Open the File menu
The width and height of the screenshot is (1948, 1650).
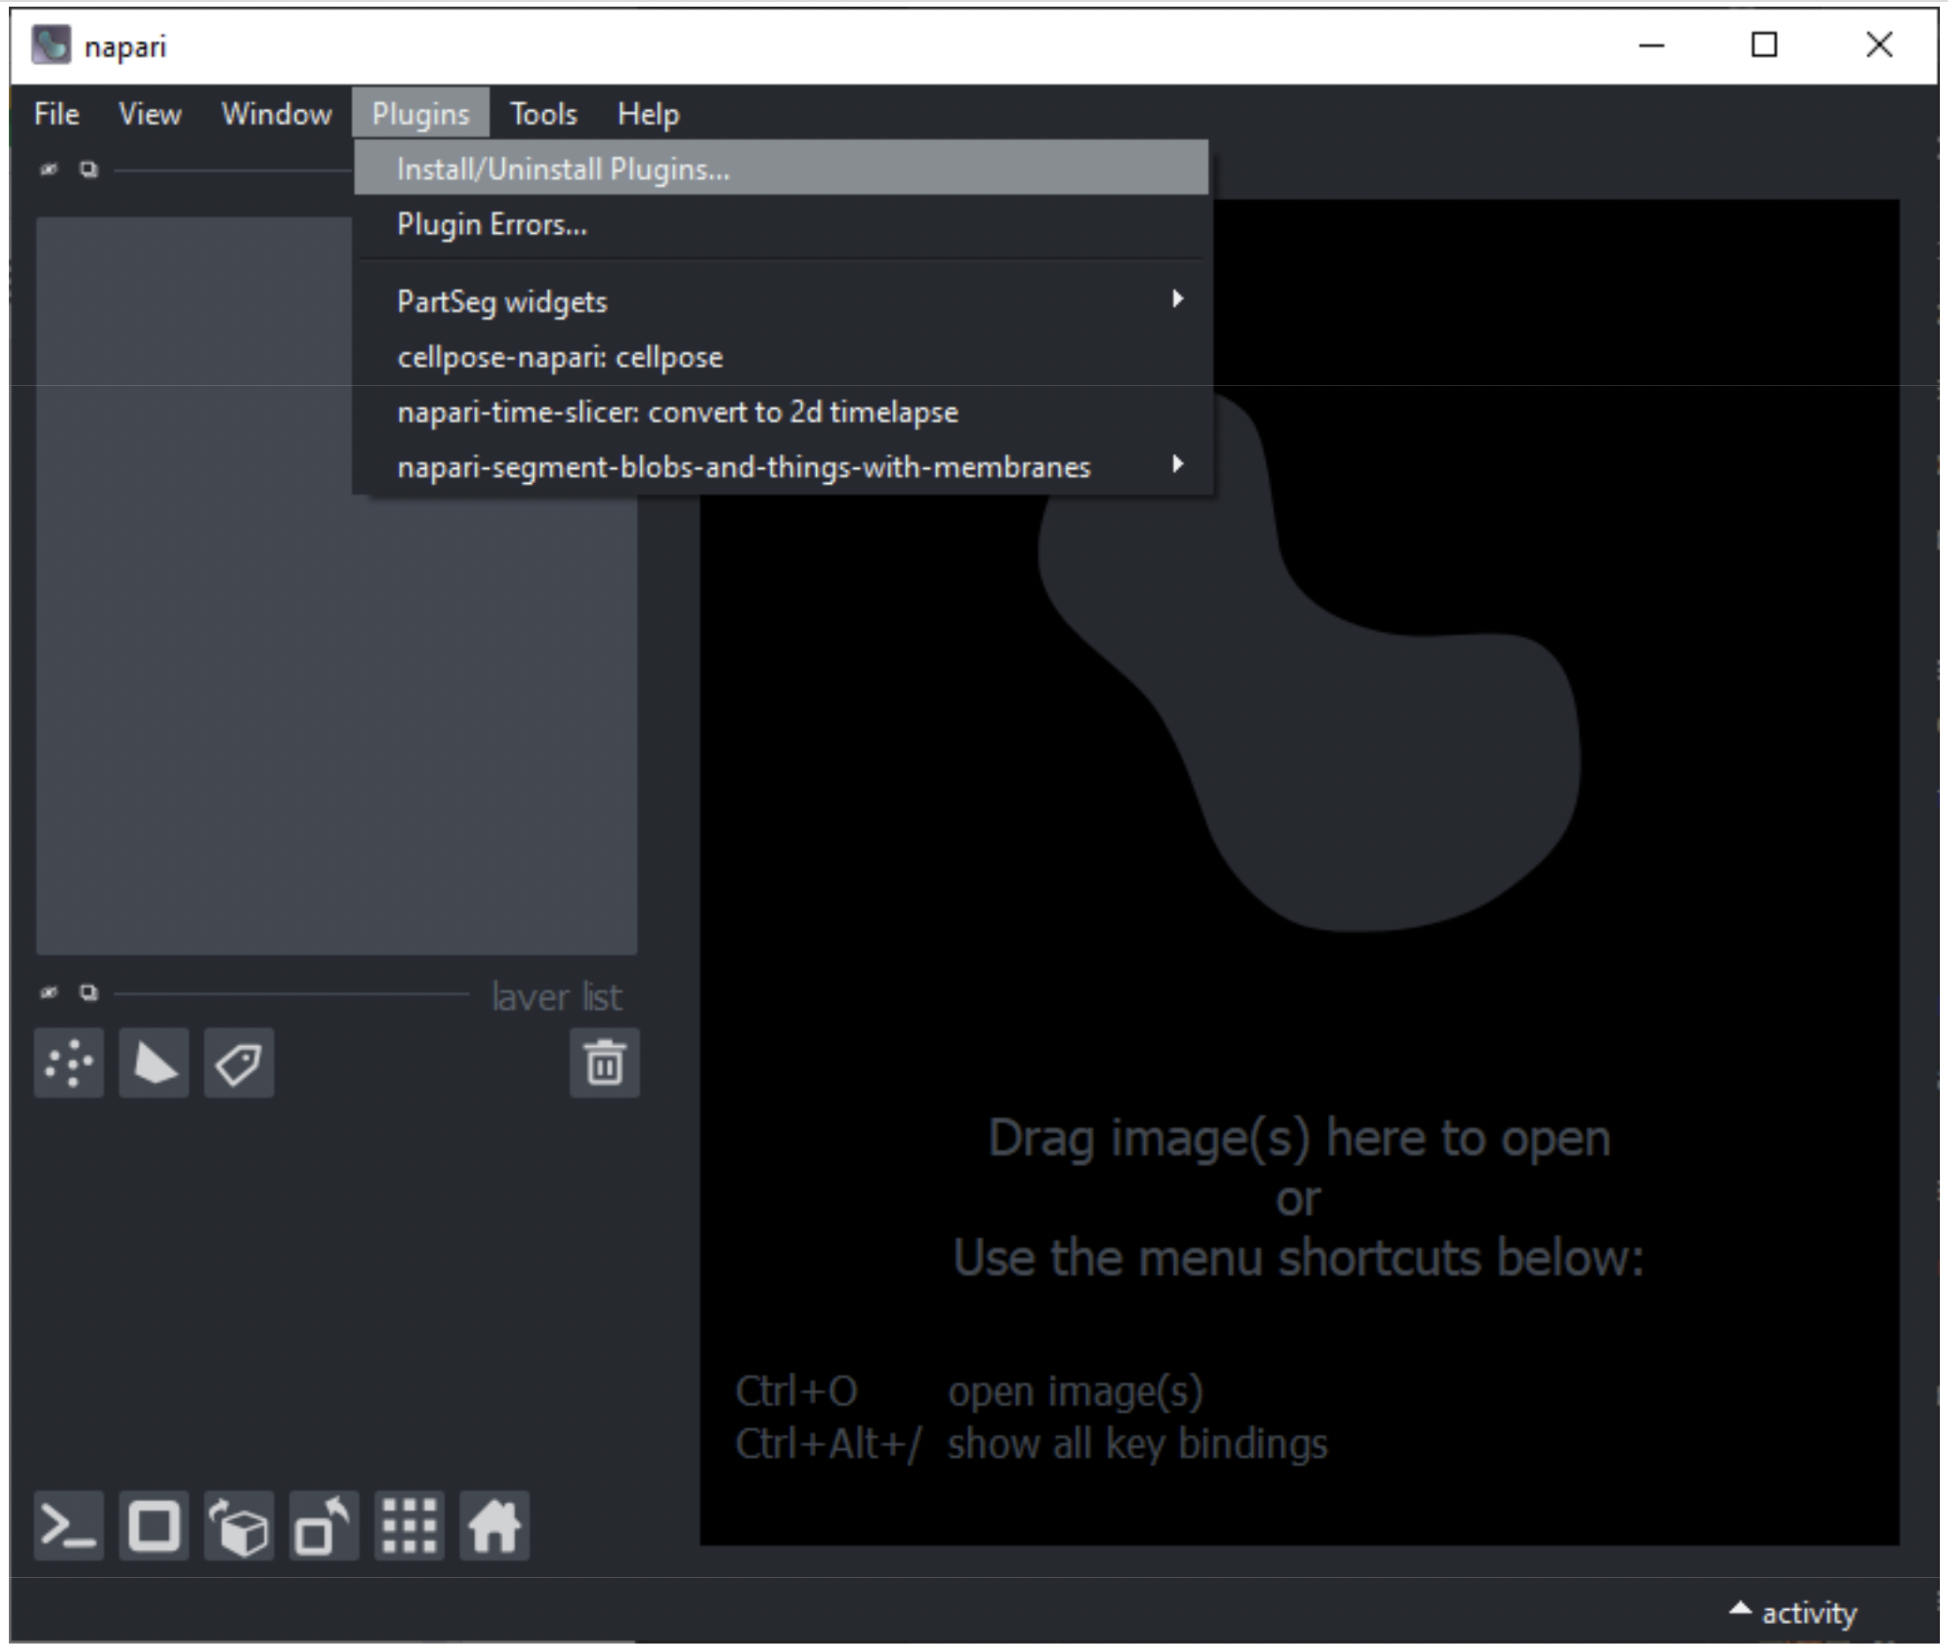56,114
